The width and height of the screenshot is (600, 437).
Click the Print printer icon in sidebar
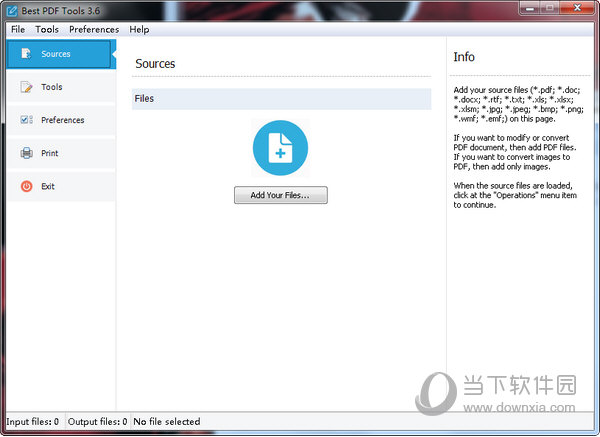tap(26, 153)
